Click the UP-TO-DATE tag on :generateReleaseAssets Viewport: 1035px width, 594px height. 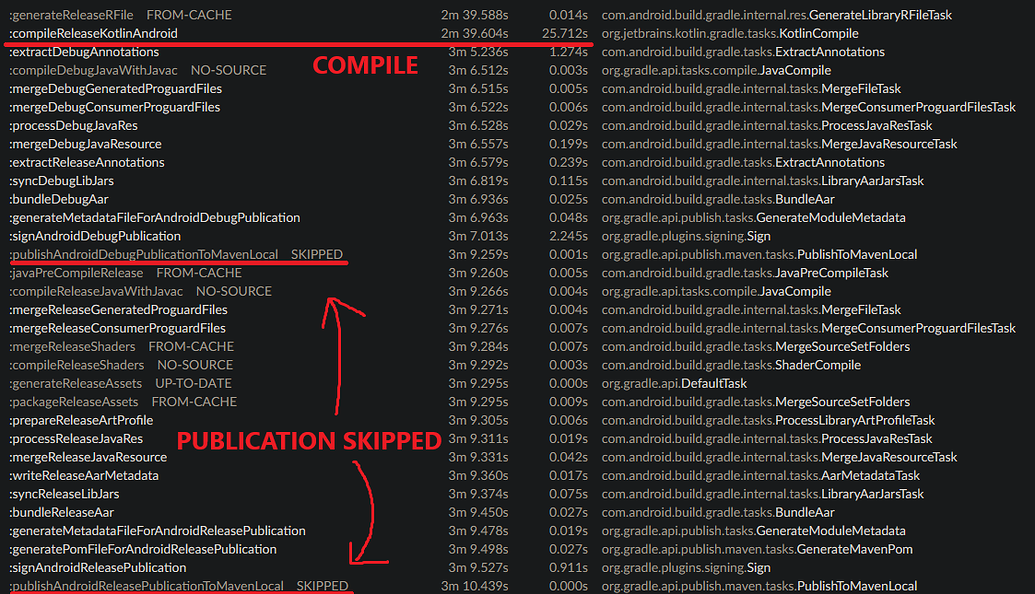tap(200, 383)
